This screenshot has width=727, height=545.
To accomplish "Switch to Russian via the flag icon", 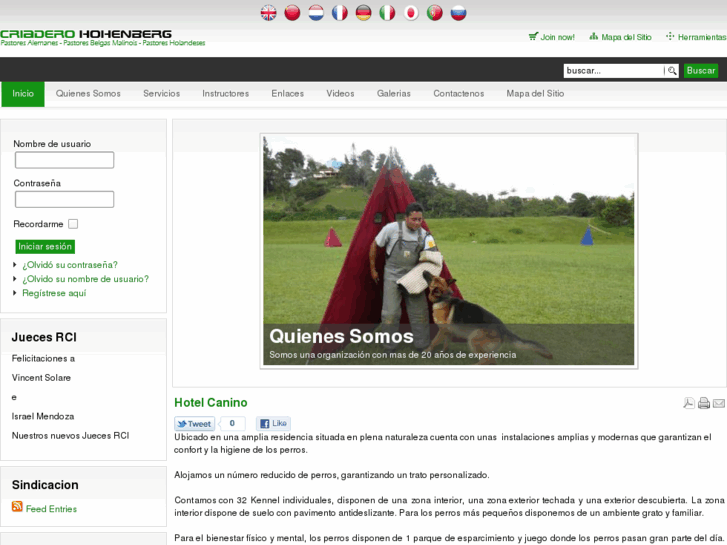I will (x=458, y=13).
